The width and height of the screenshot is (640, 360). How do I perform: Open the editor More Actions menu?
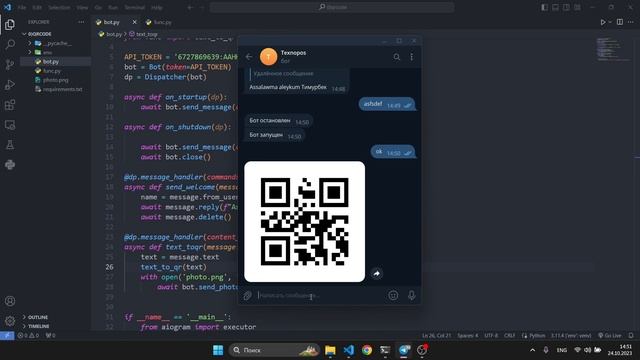click(631, 22)
